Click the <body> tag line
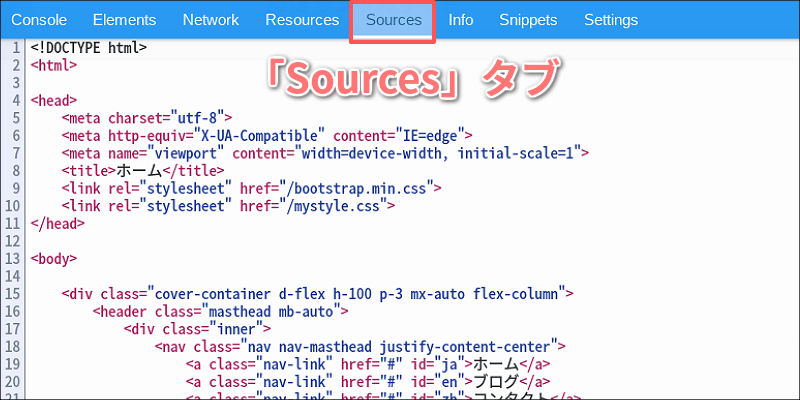Image resolution: width=800 pixels, height=400 pixels. pos(54,259)
